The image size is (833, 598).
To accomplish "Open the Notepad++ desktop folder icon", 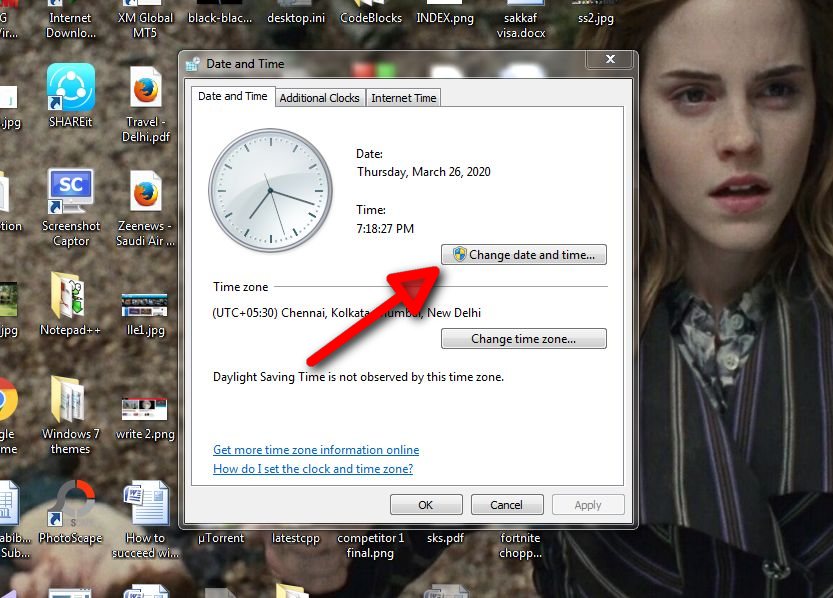I will (x=68, y=295).
